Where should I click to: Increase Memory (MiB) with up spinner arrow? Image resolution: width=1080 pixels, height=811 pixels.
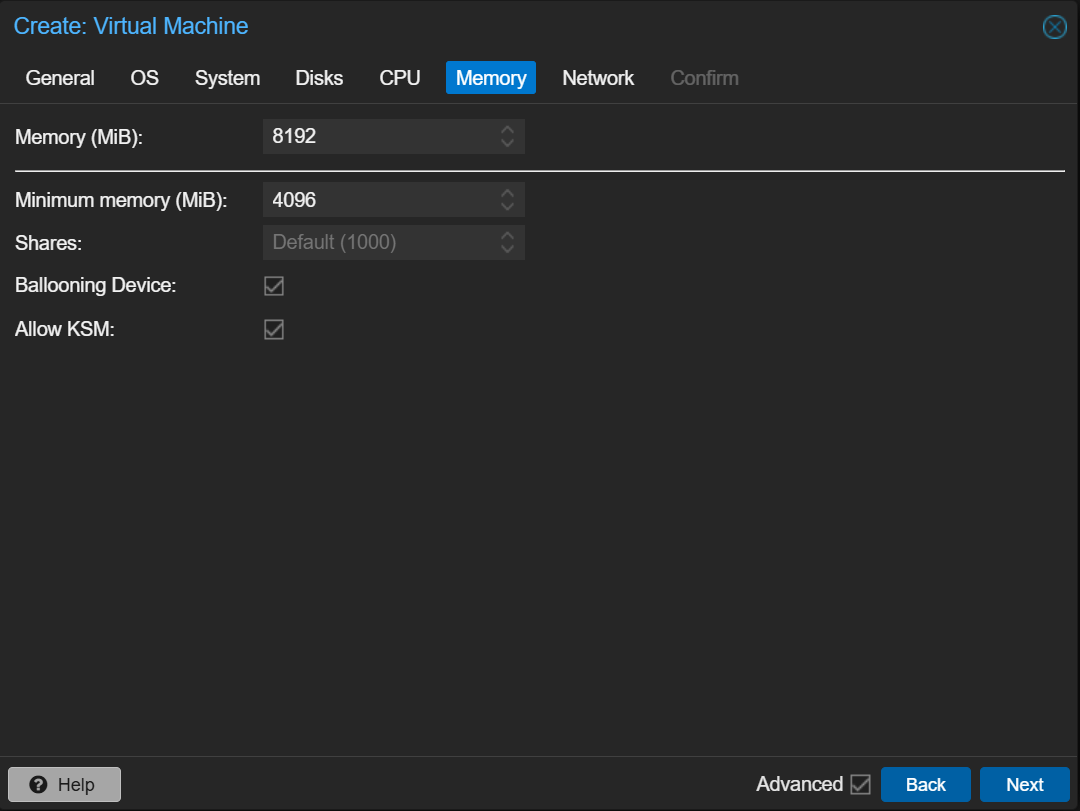coord(507,130)
